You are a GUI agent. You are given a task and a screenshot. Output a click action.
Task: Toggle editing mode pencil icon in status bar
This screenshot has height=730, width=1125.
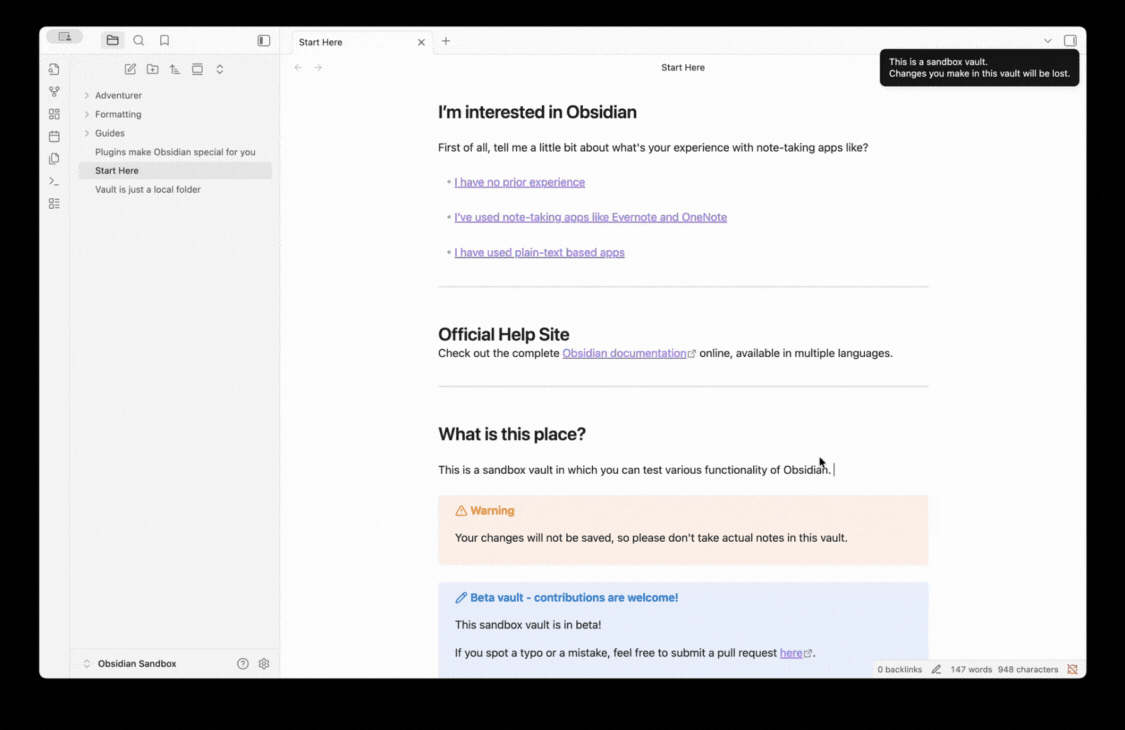(936, 670)
